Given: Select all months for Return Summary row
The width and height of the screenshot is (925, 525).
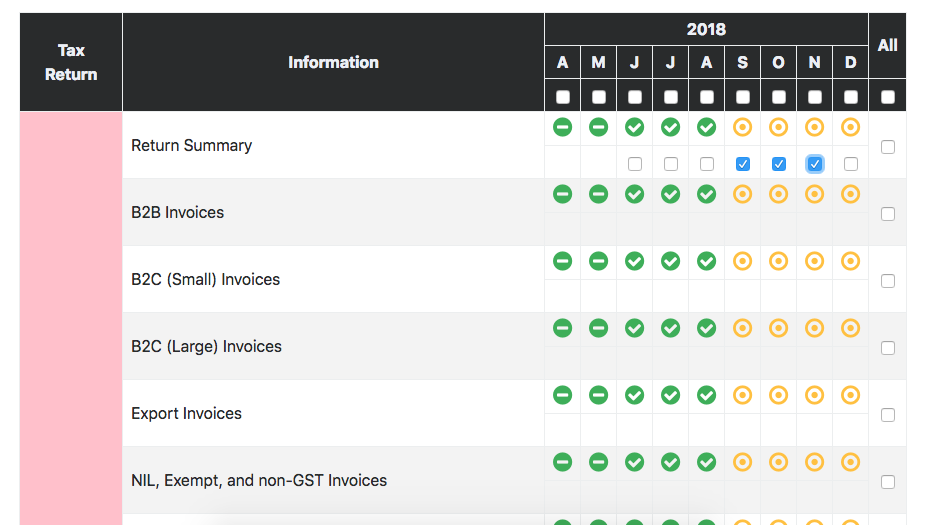Looking at the screenshot, I should (888, 147).
